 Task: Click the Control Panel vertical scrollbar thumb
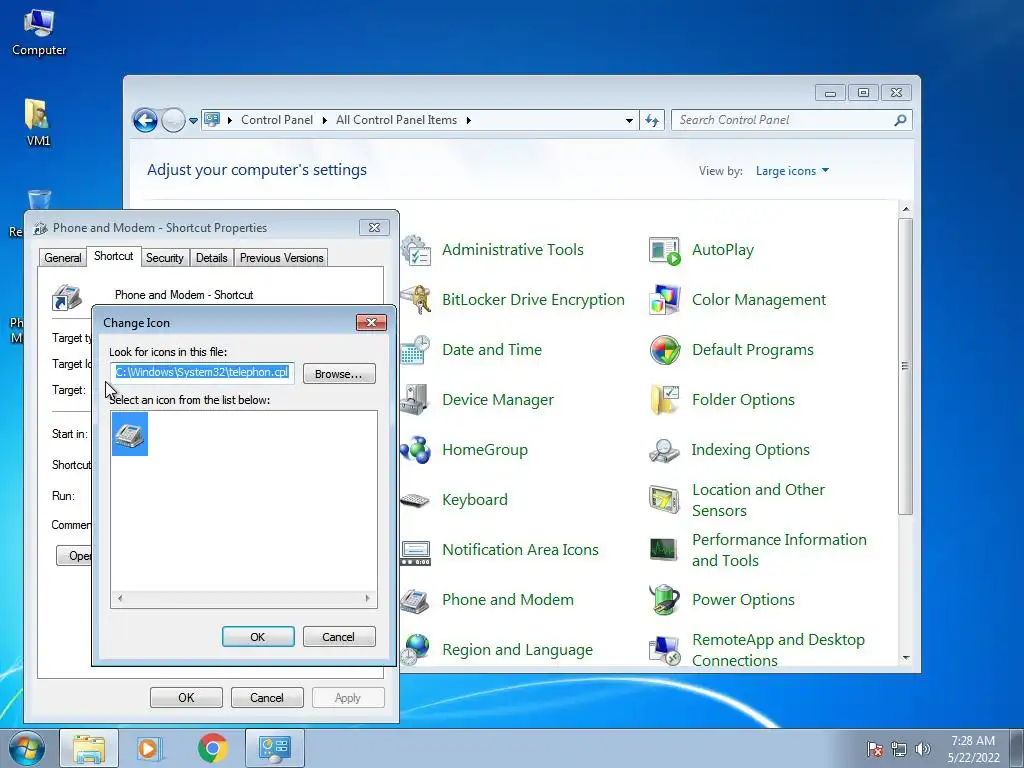tap(905, 367)
